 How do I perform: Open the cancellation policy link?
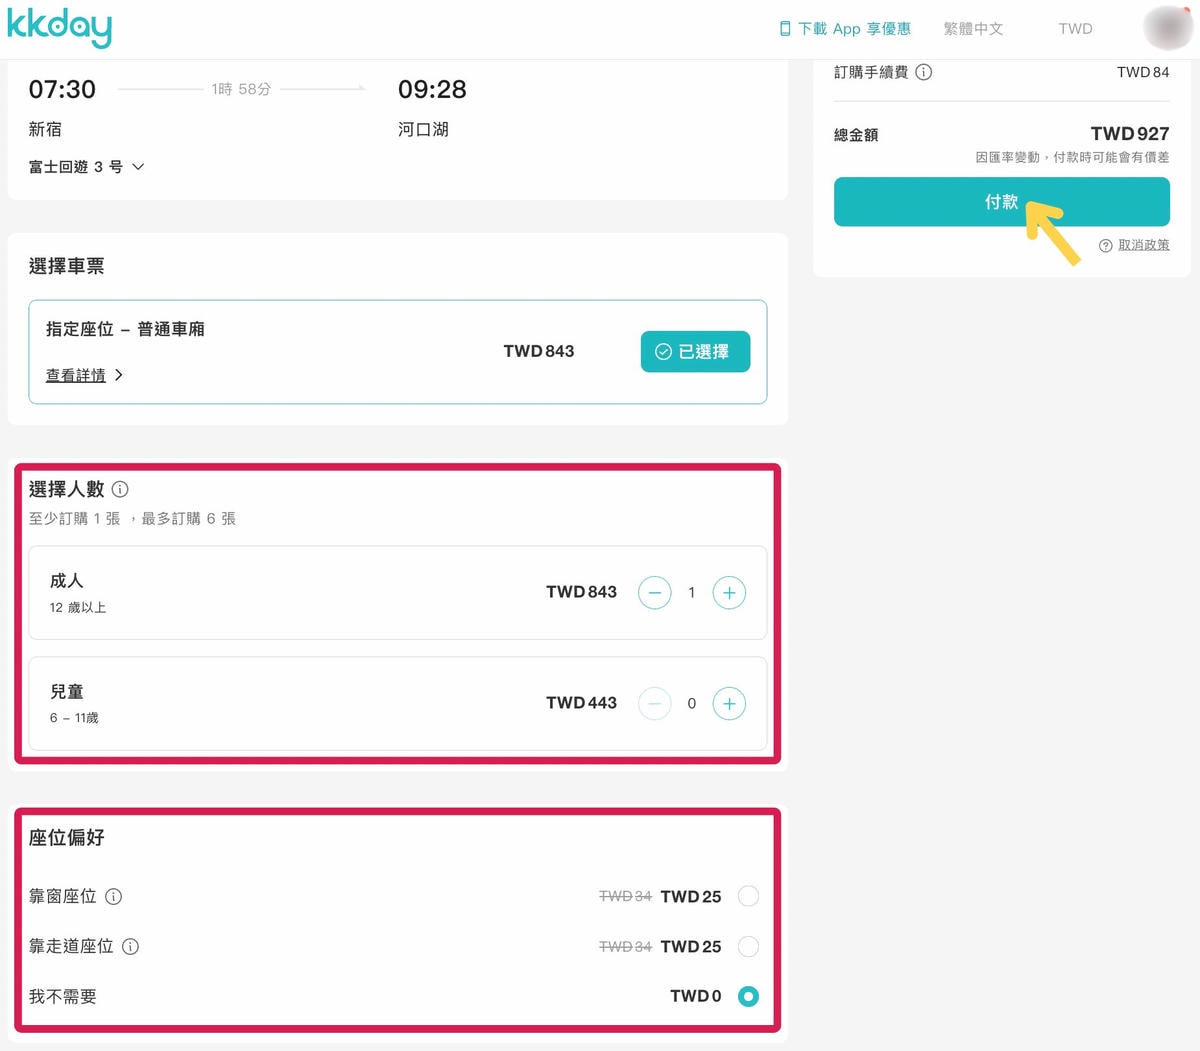pyautogui.click(x=1134, y=245)
